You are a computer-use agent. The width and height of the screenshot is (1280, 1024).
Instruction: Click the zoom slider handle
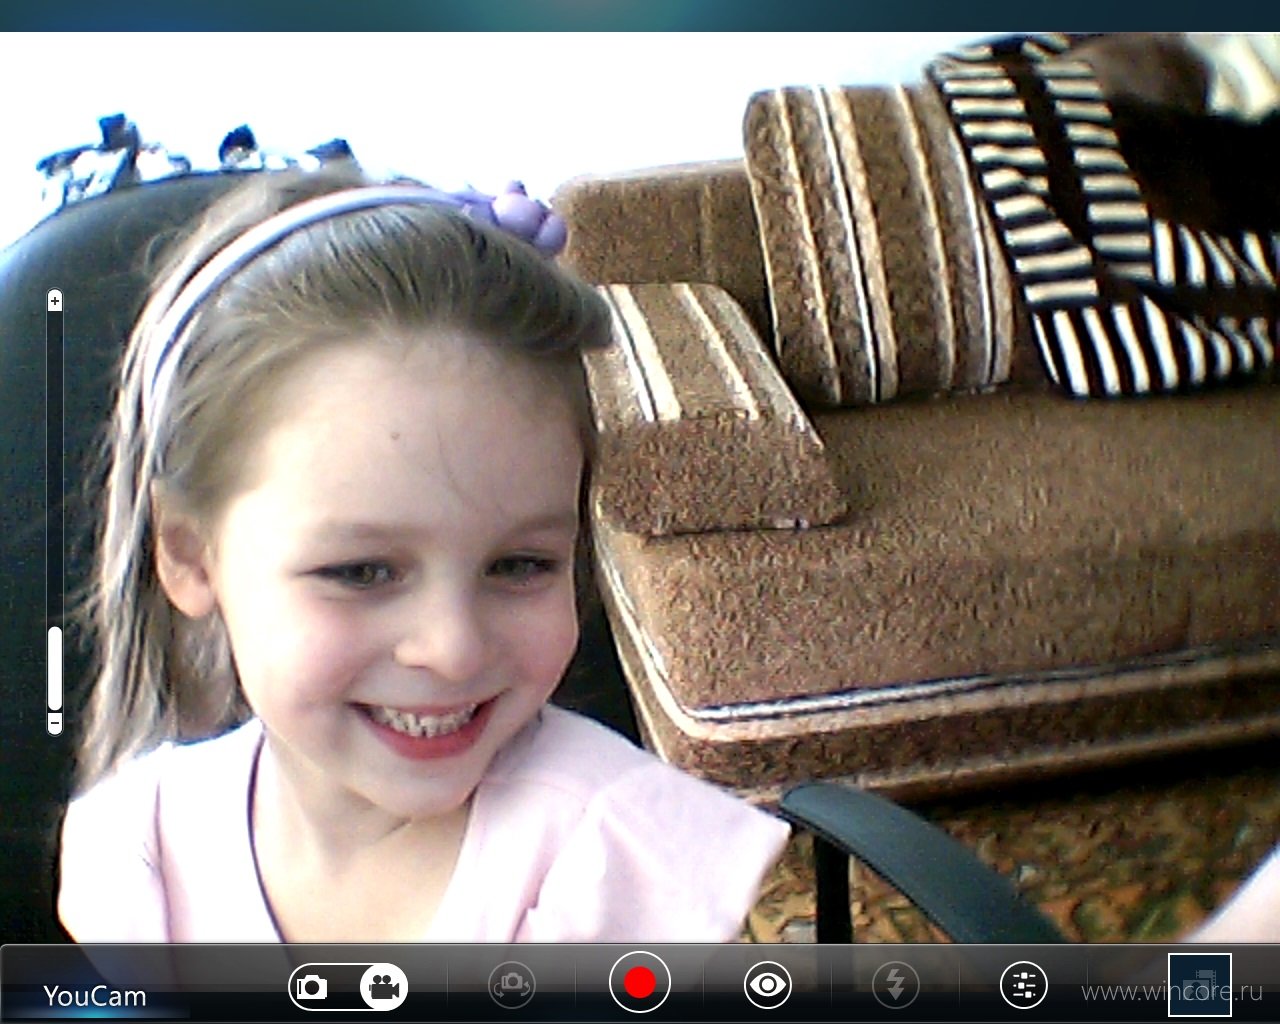tap(55, 668)
